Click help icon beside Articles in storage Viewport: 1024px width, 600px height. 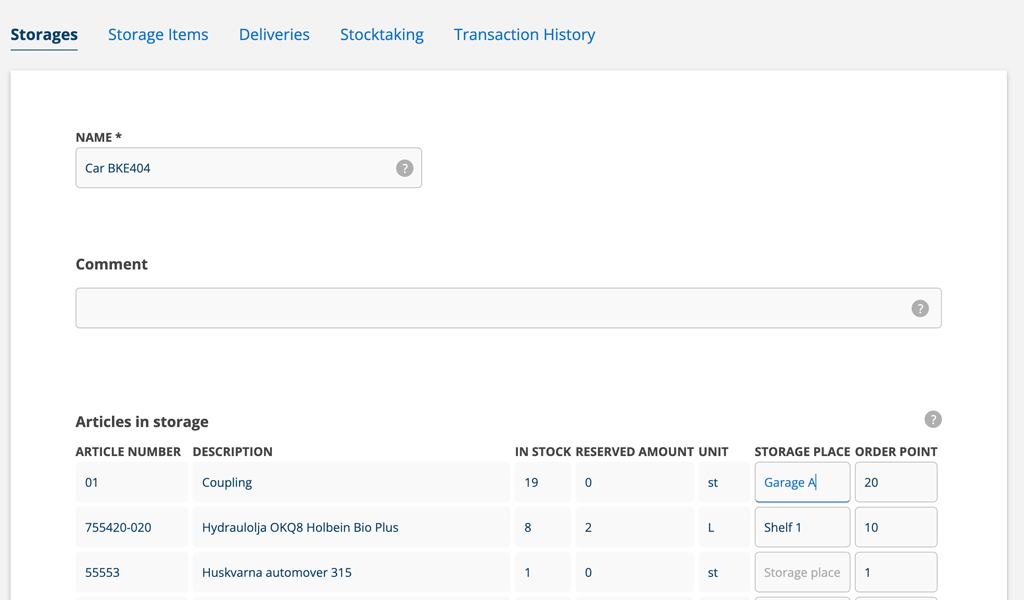tap(932, 420)
